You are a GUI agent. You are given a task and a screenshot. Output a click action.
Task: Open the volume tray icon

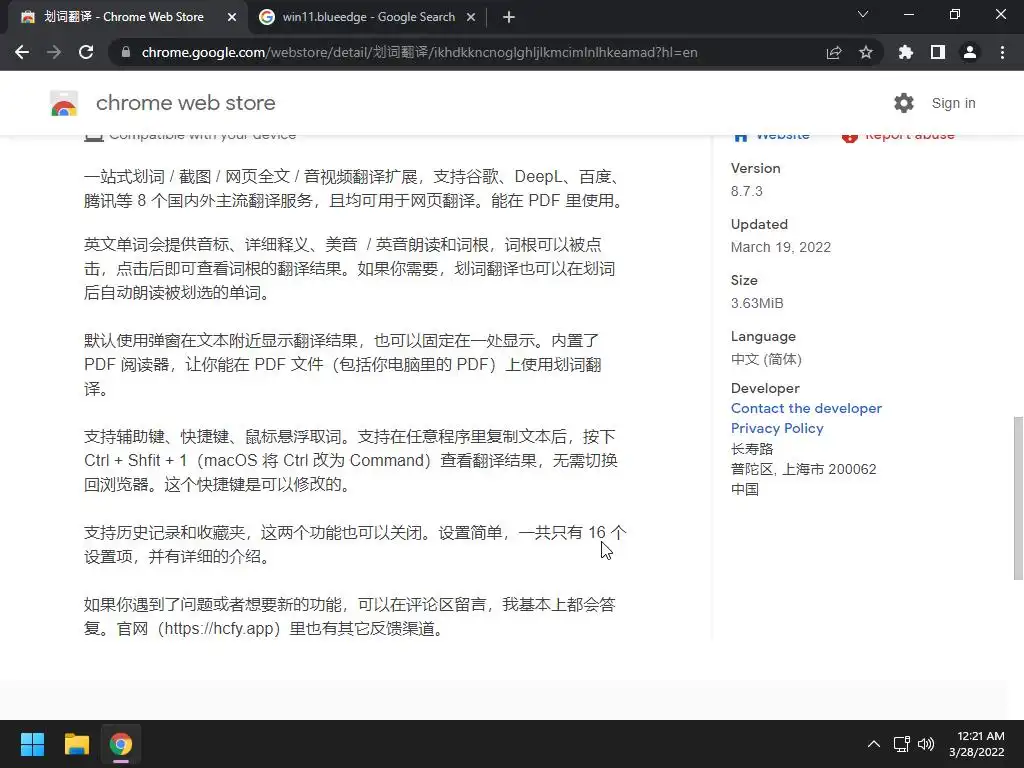(926, 744)
